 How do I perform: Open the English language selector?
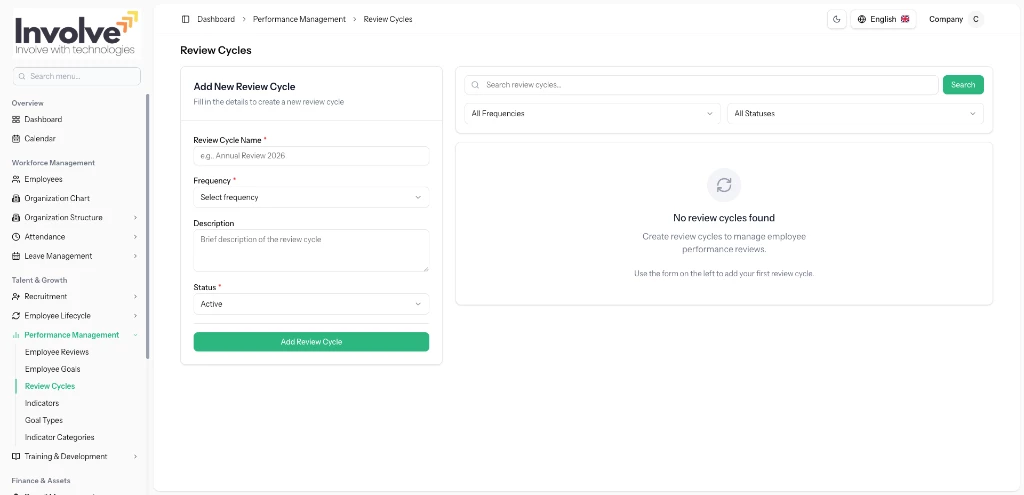point(883,19)
